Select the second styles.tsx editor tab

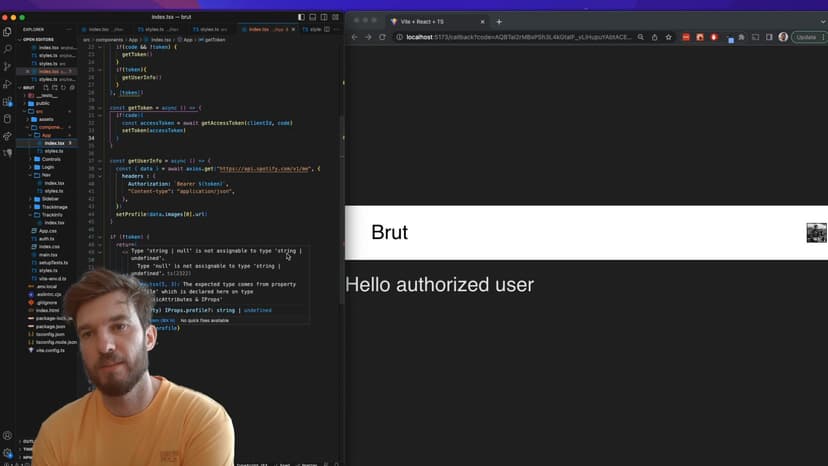pyautogui.click(x=210, y=29)
